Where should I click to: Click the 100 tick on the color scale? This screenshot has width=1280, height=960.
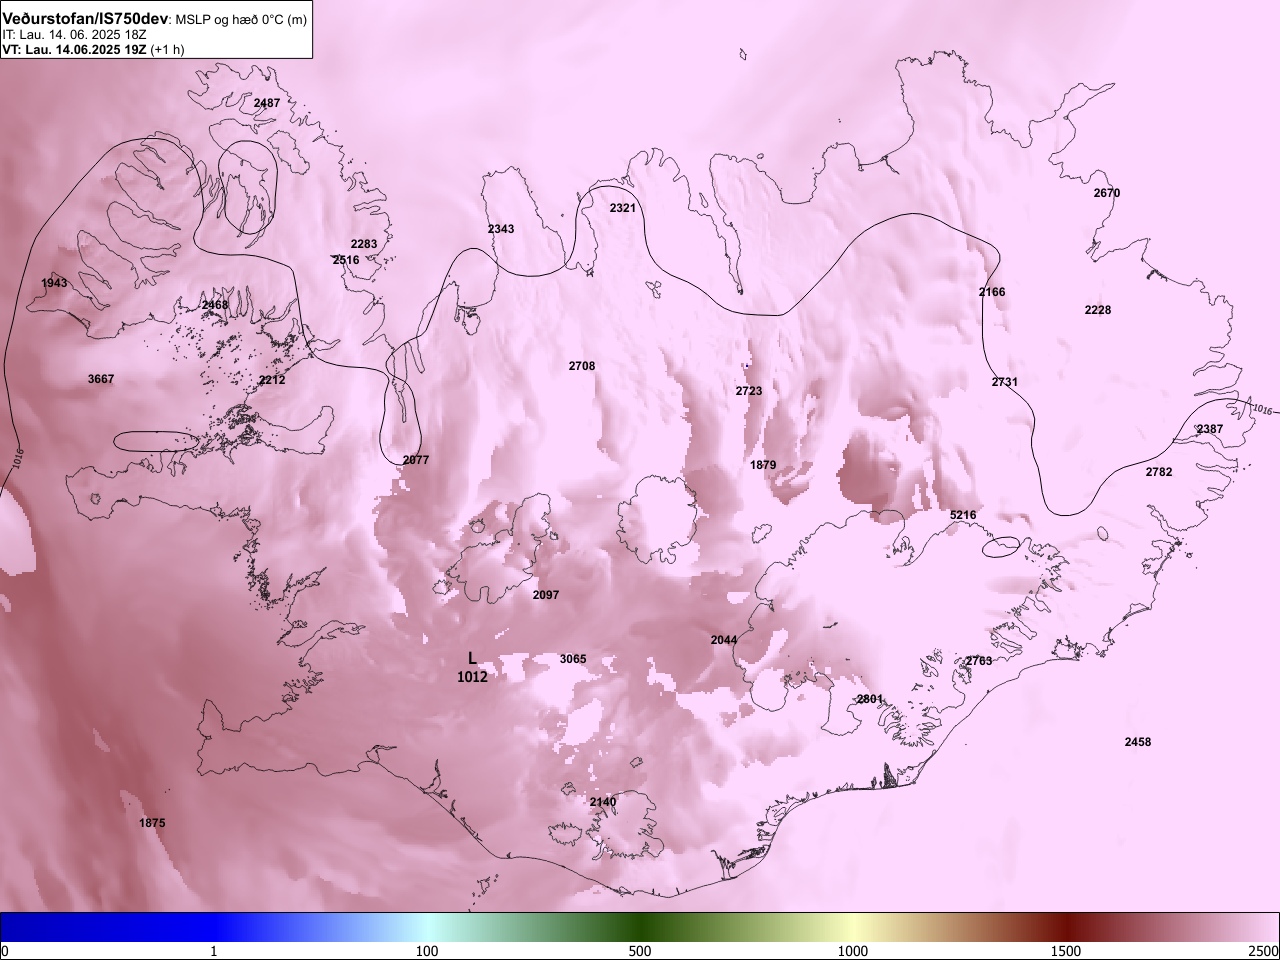tap(427, 950)
